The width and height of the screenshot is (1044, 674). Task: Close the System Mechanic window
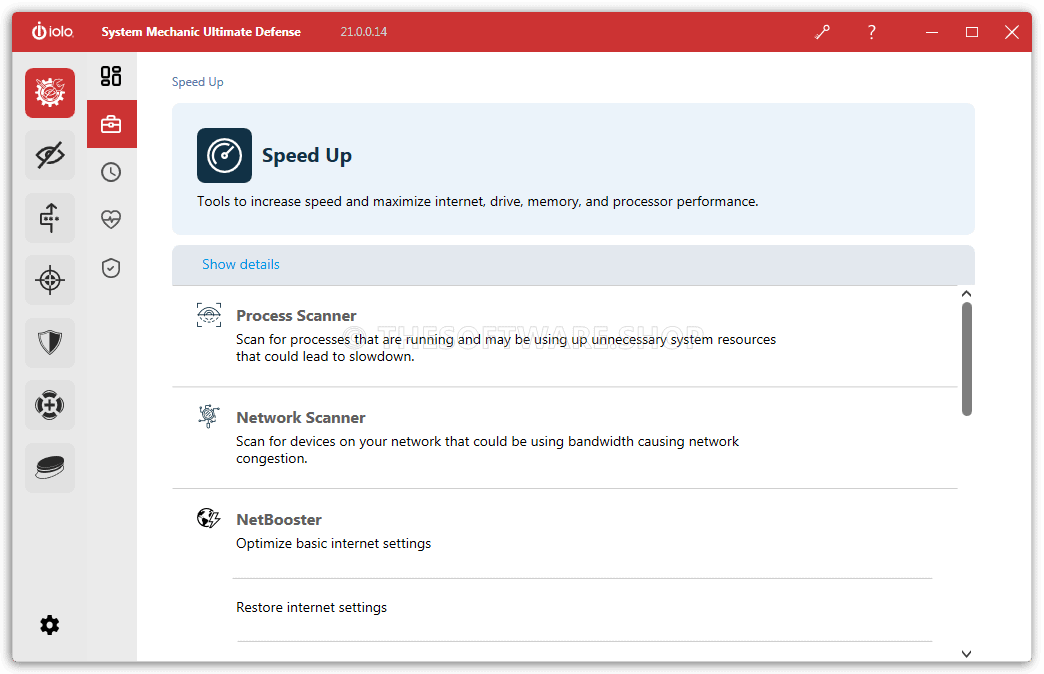coord(1012,32)
